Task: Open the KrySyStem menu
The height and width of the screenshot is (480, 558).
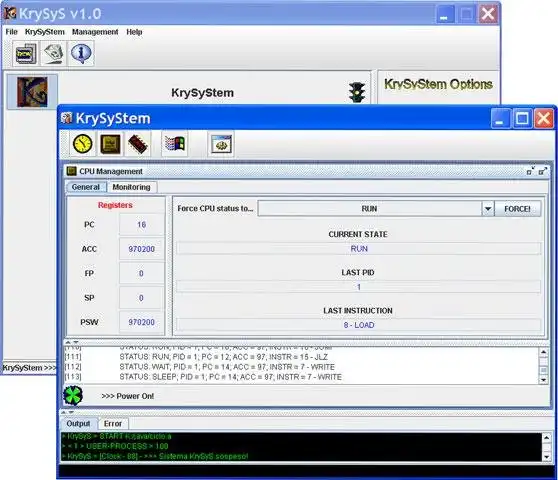Action: pos(45,32)
